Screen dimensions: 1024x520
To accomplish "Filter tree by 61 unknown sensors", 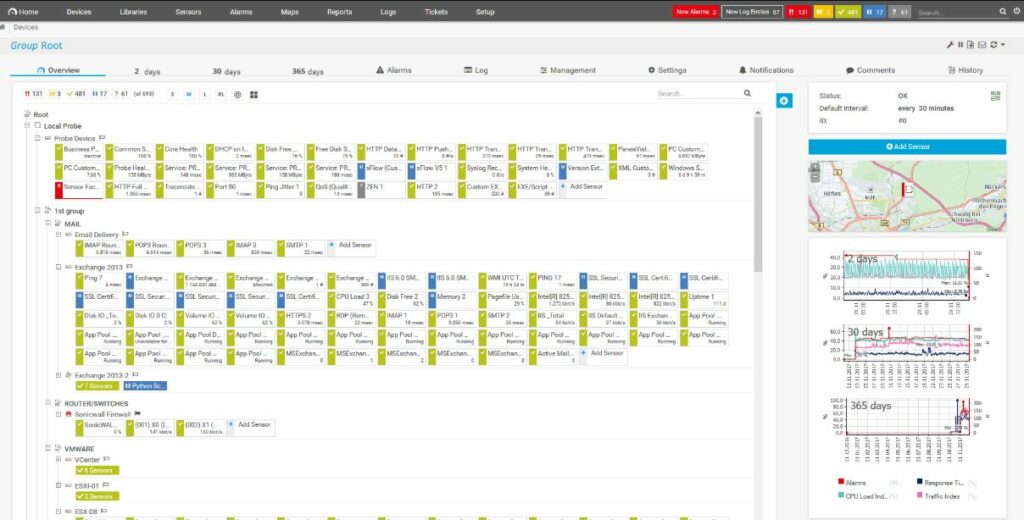I will (121, 94).
